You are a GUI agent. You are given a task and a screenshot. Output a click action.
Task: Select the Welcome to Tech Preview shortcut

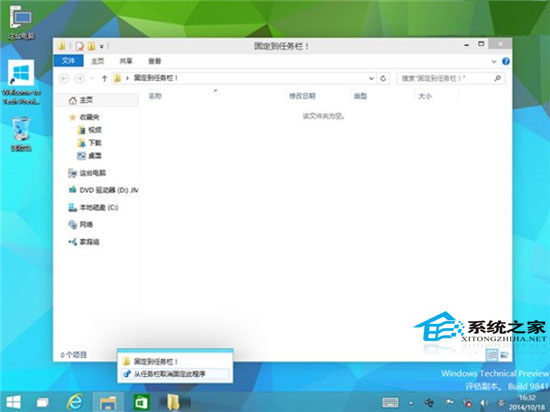tap(21, 82)
